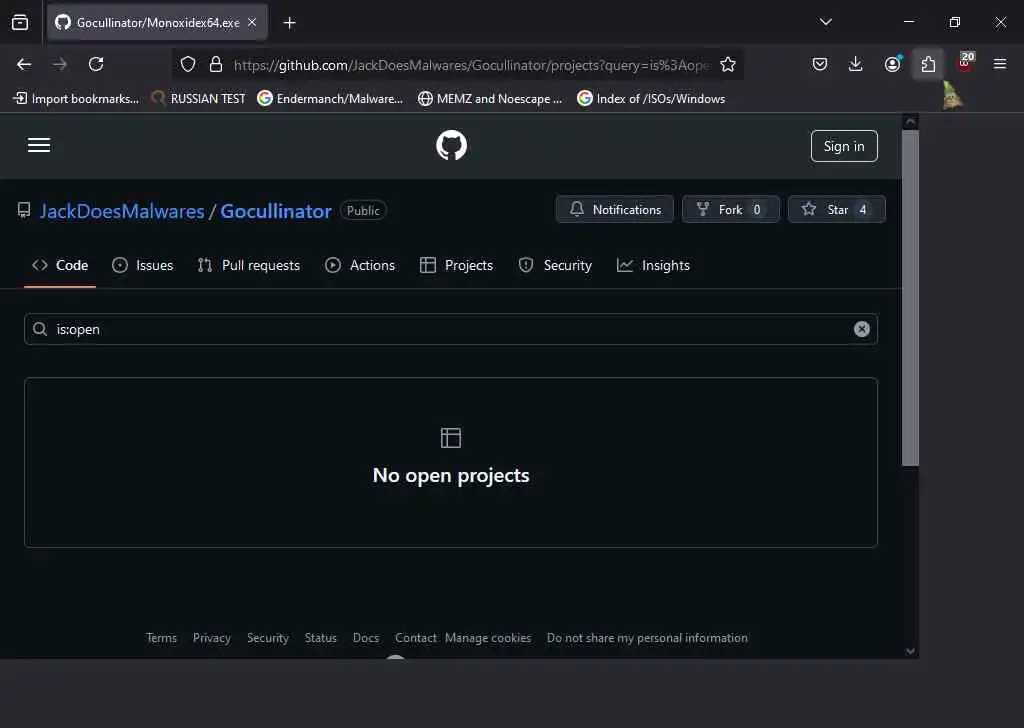Image resolution: width=1024 pixels, height=728 pixels.
Task: Bookmark this page with the star icon
Action: [x=728, y=64]
